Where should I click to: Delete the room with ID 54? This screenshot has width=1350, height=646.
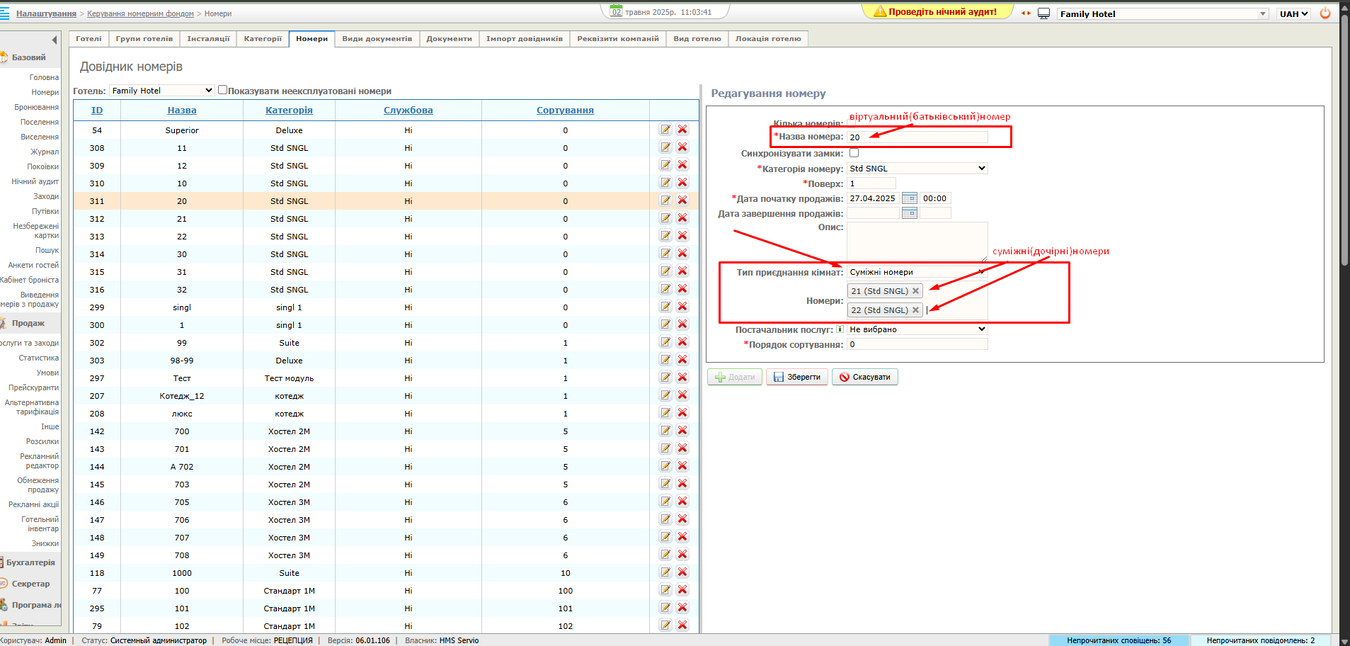[682, 130]
